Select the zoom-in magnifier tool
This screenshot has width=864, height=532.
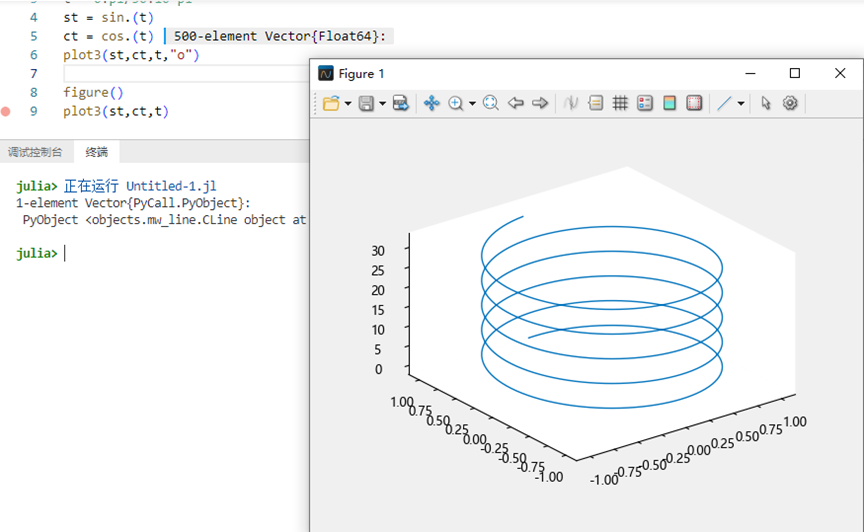click(456, 103)
